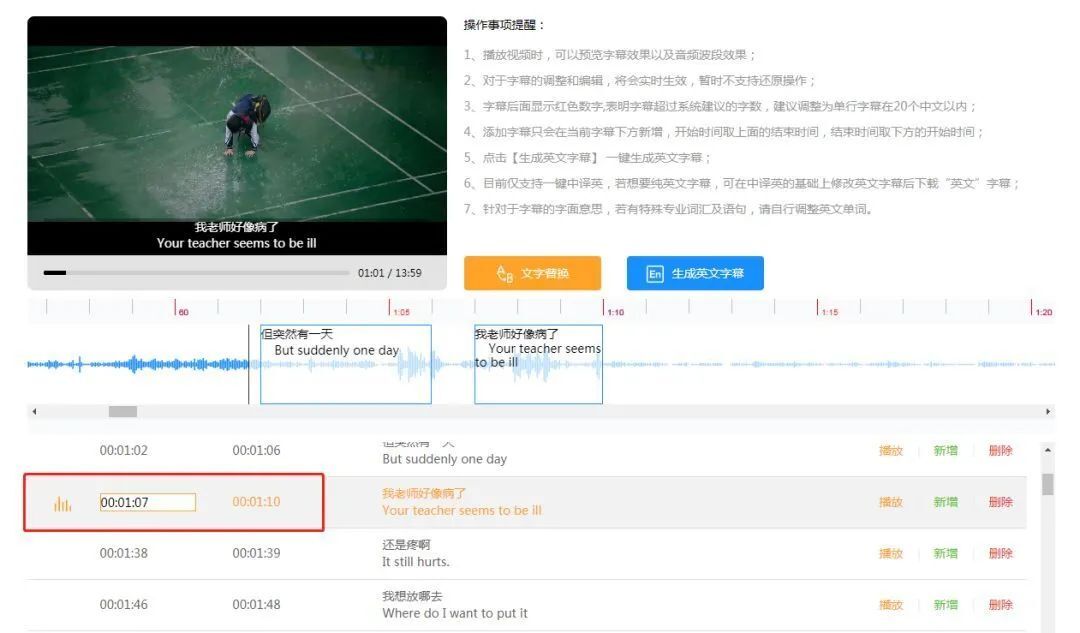Edit the subtitle text 'Your teacher seems to be ill'
This screenshot has height=633, width=1080.
click(461, 510)
